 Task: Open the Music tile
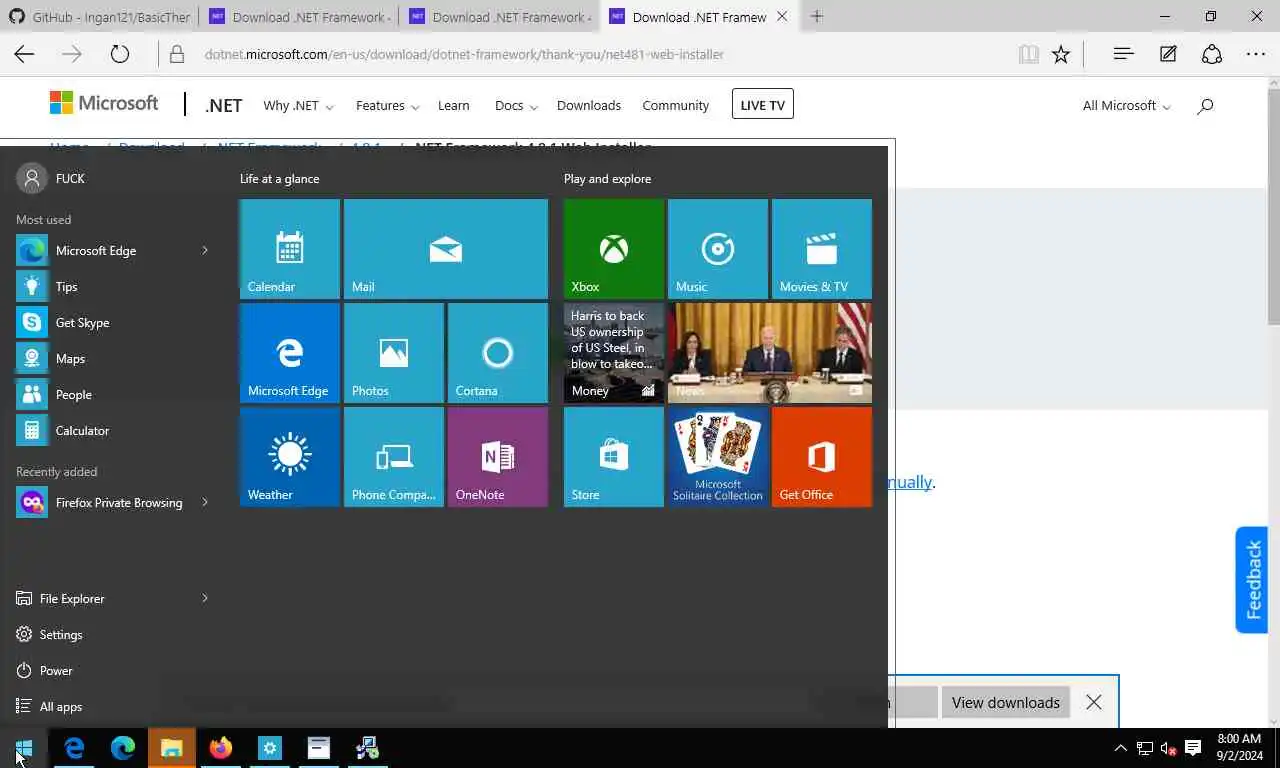pyautogui.click(x=718, y=249)
